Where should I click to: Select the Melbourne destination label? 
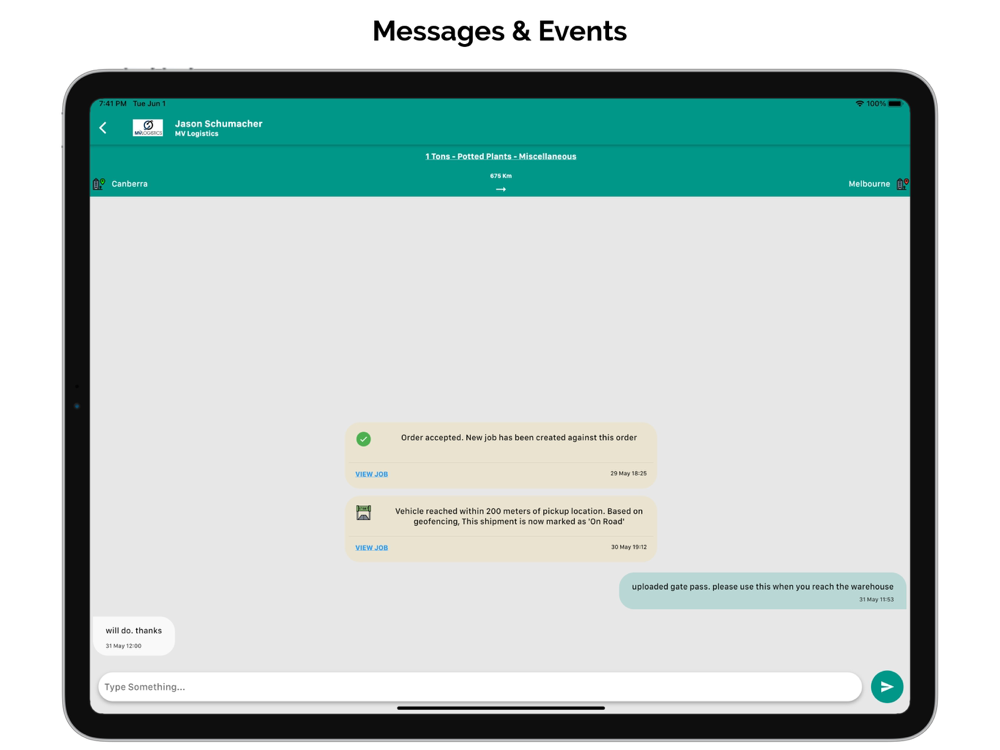tap(869, 184)
